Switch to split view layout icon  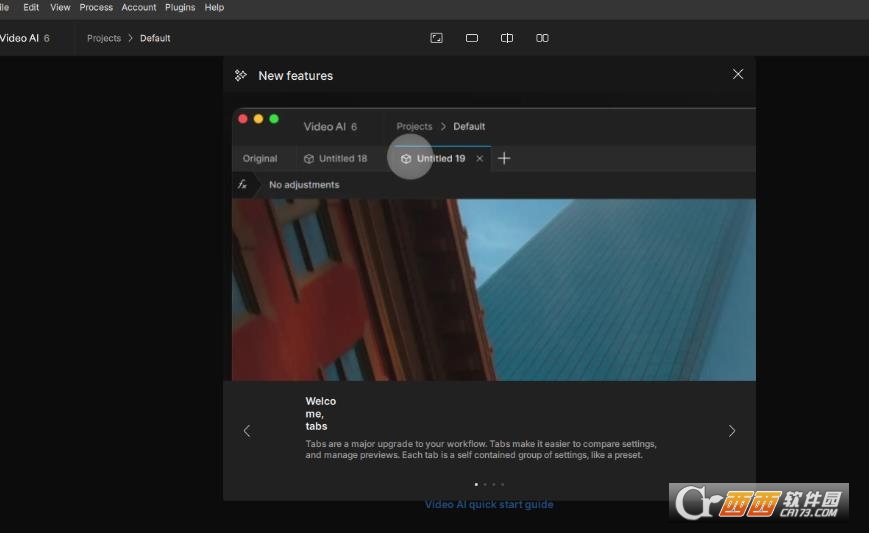[x=507, y=38]
